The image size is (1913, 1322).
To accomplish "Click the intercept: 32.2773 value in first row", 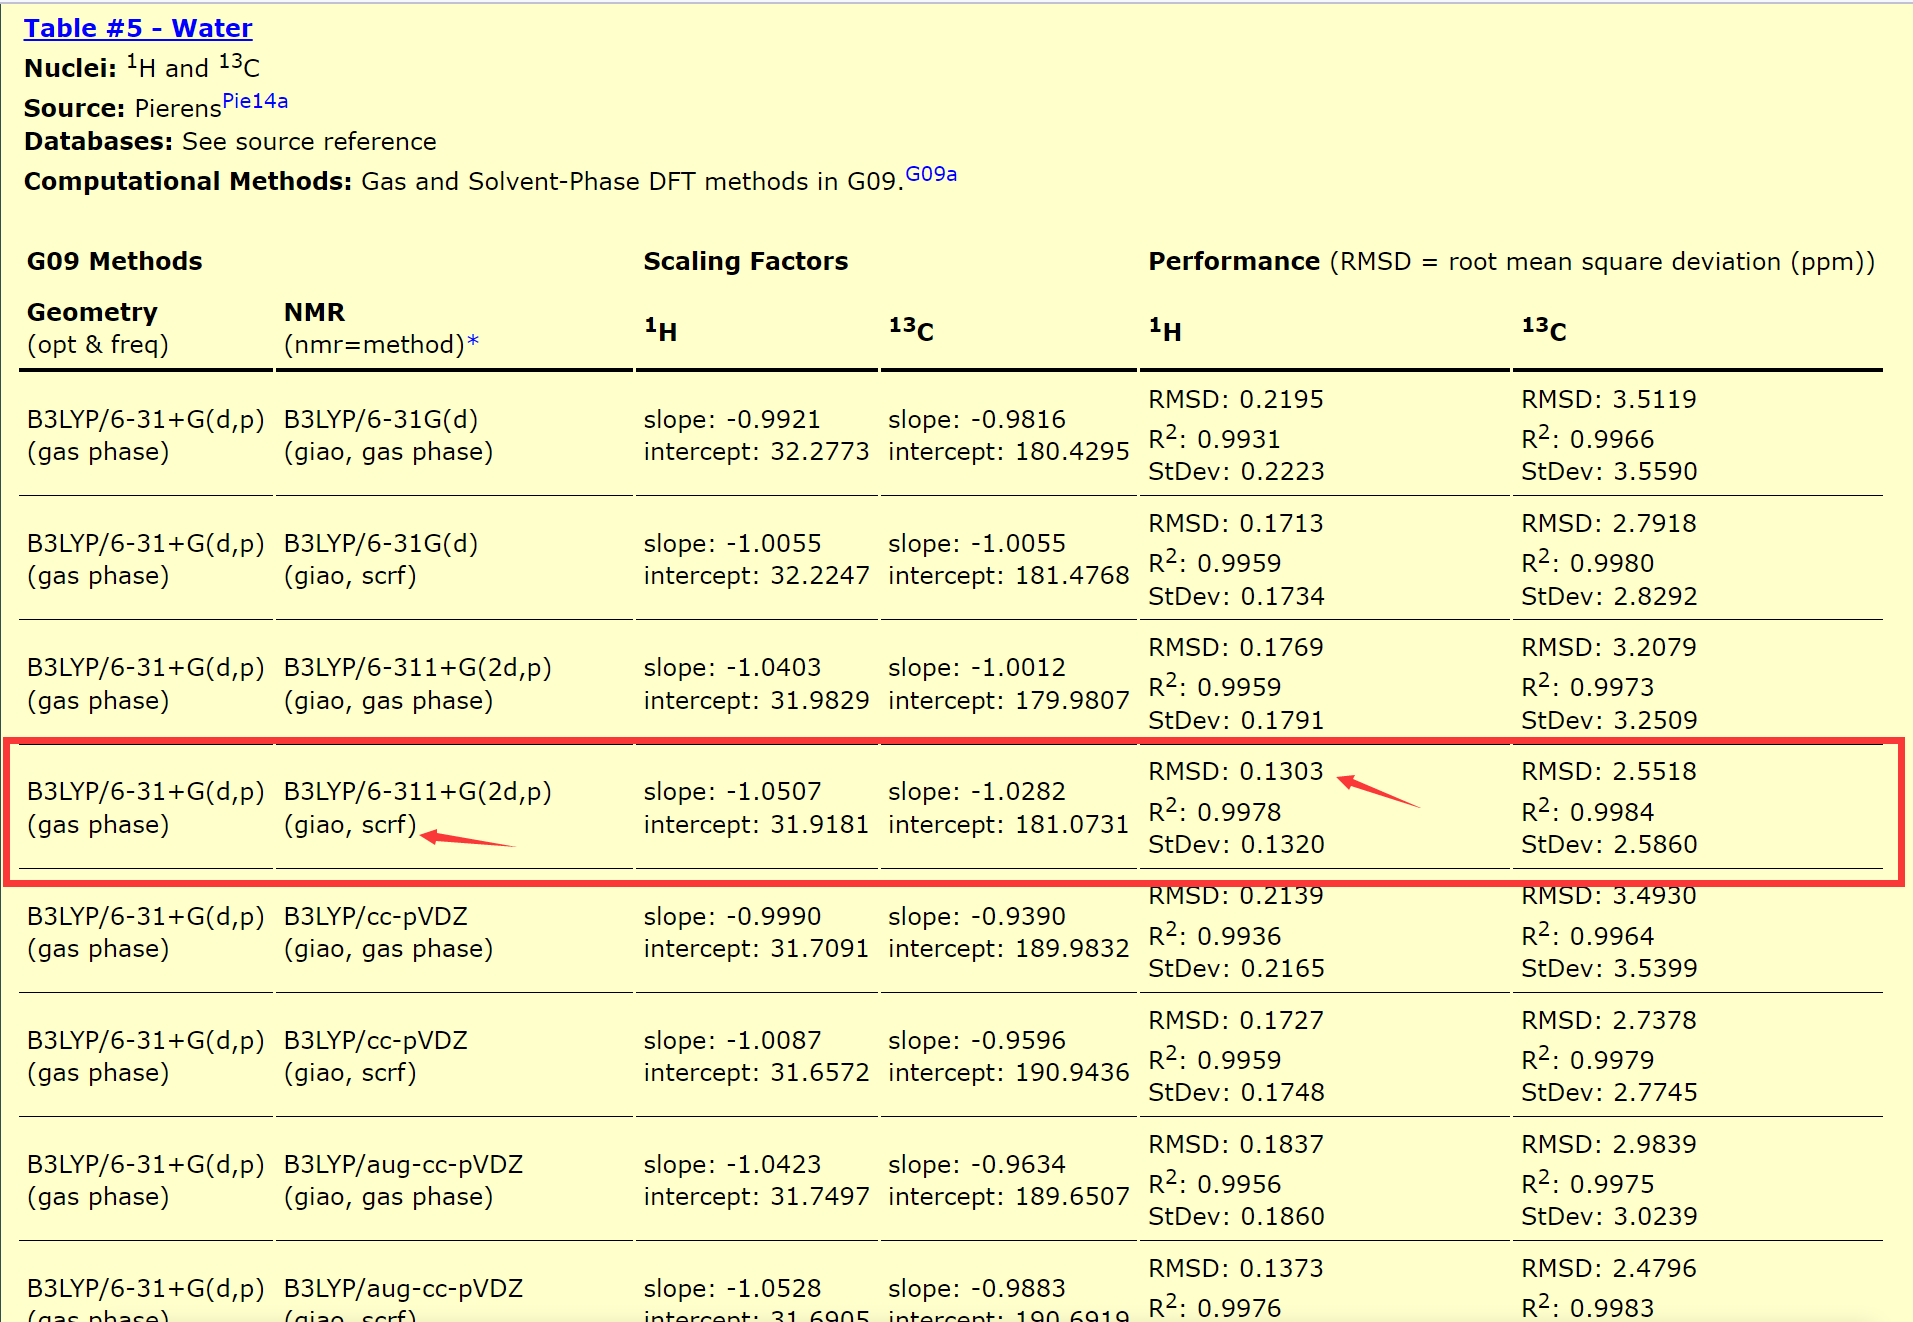I will coord(756,451).
